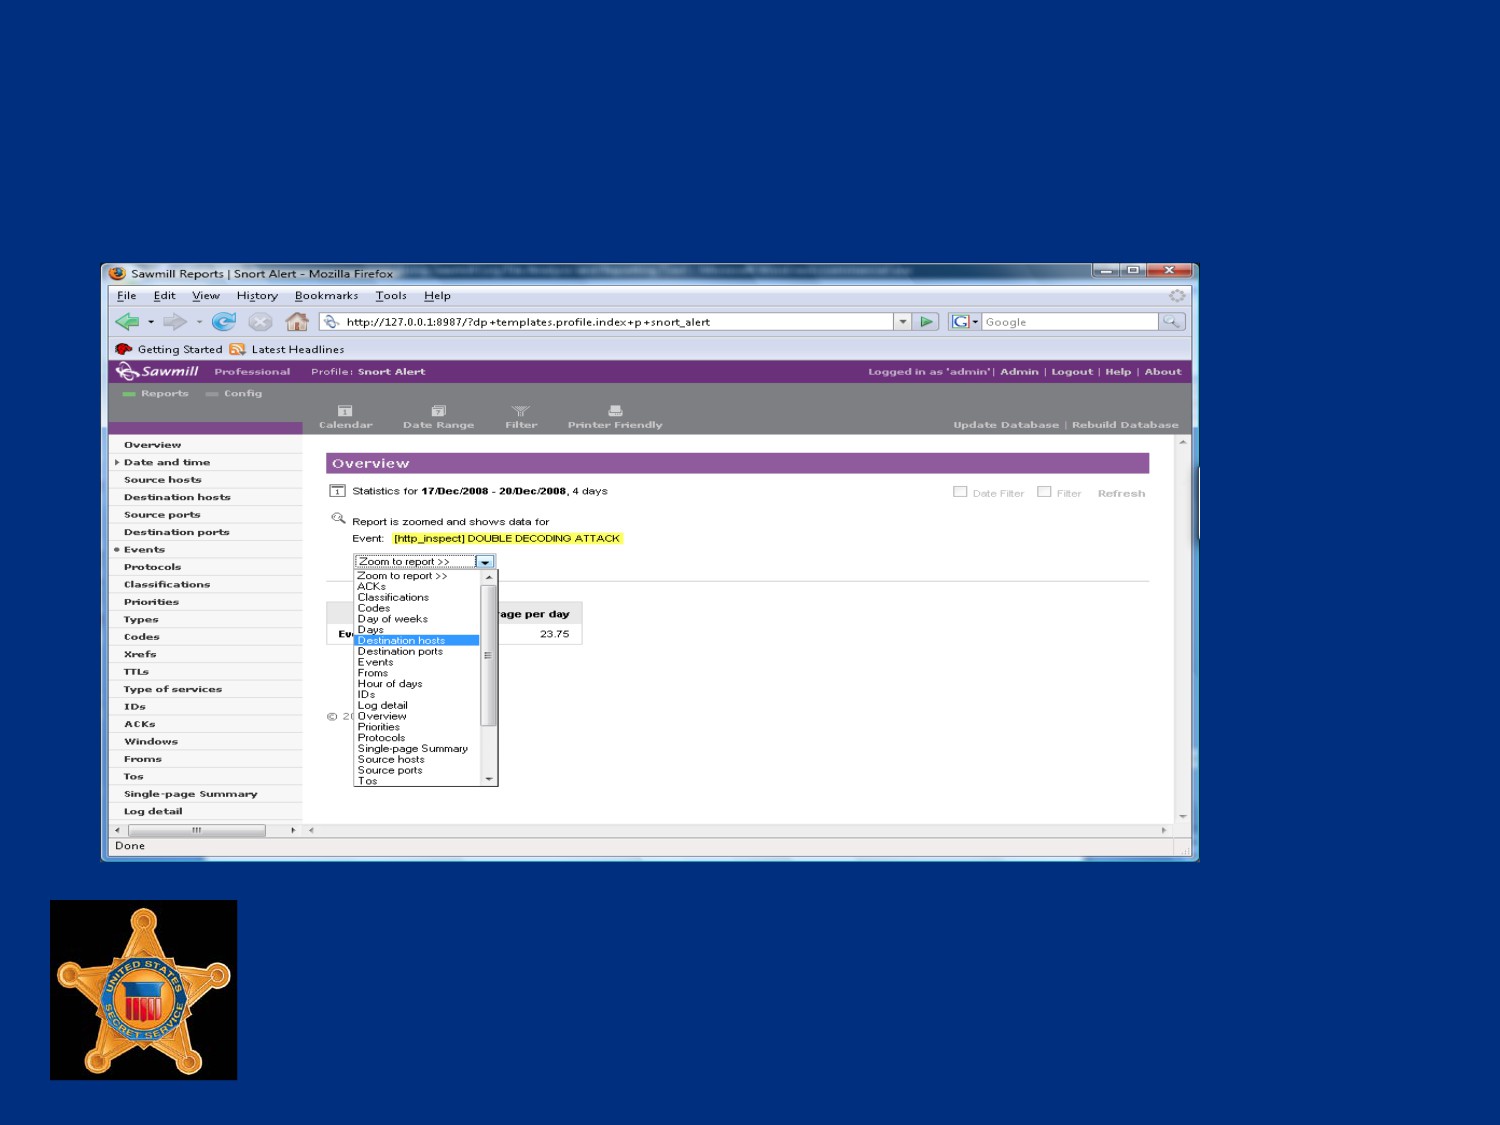Click the Admin link in the Sawmill header
The width and height of the screenshot is (1500, 1125).
click(1019, 372)
